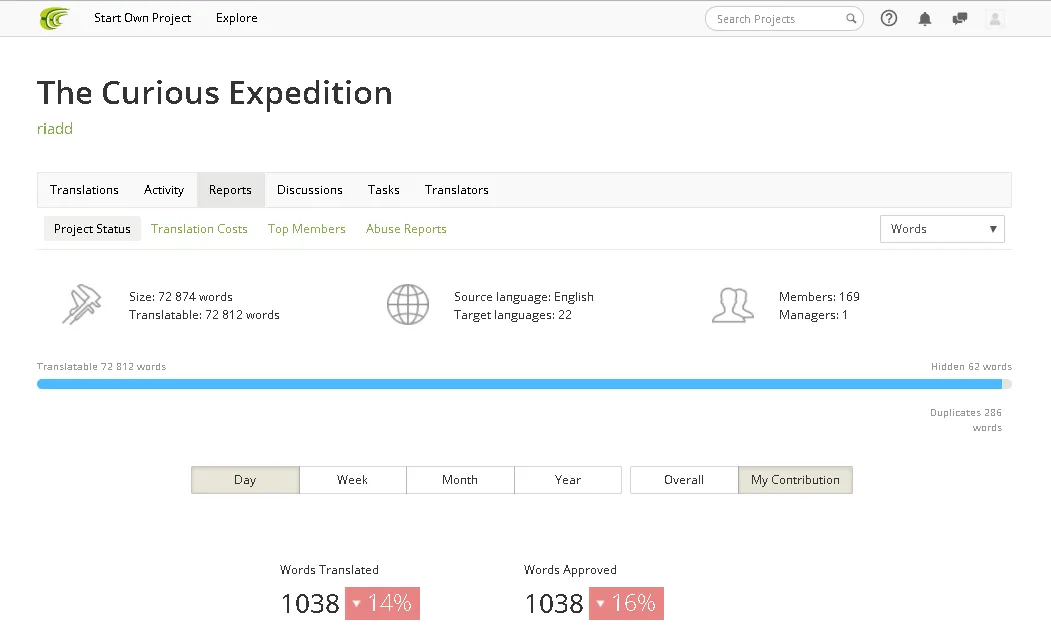This screenshot has width=1051, height=637.
Task: Click the caliper project size icon
Action: [82, 304]
